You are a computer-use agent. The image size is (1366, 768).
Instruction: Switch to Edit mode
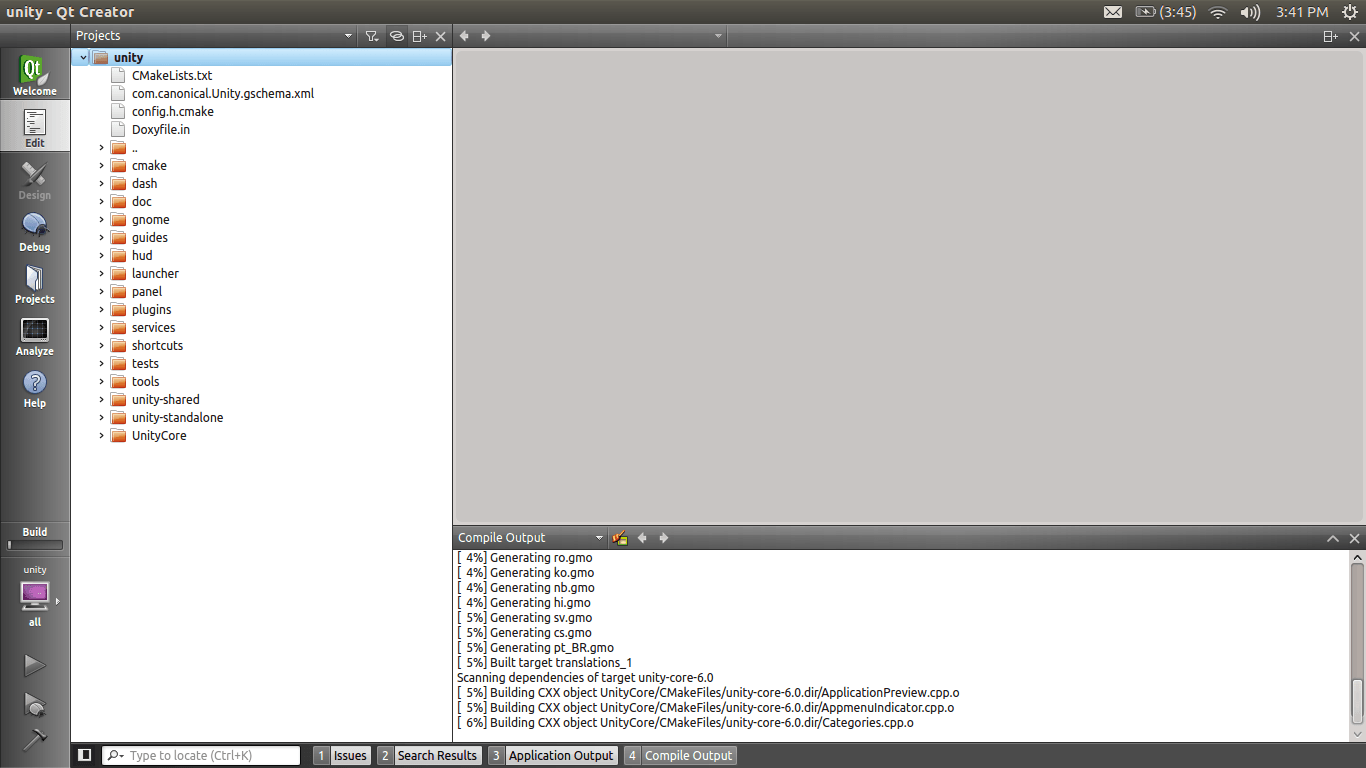(x=35, y=127)
